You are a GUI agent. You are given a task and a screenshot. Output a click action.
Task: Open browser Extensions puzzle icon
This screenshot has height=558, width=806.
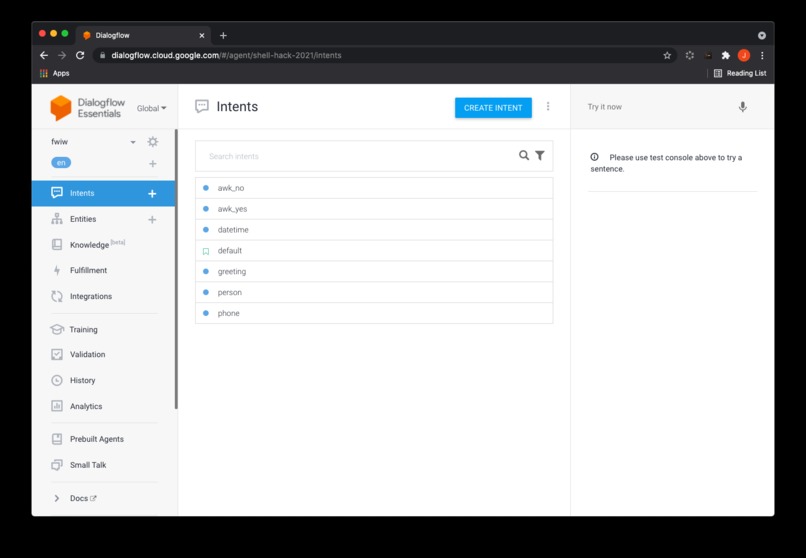[x=726, y=55]
